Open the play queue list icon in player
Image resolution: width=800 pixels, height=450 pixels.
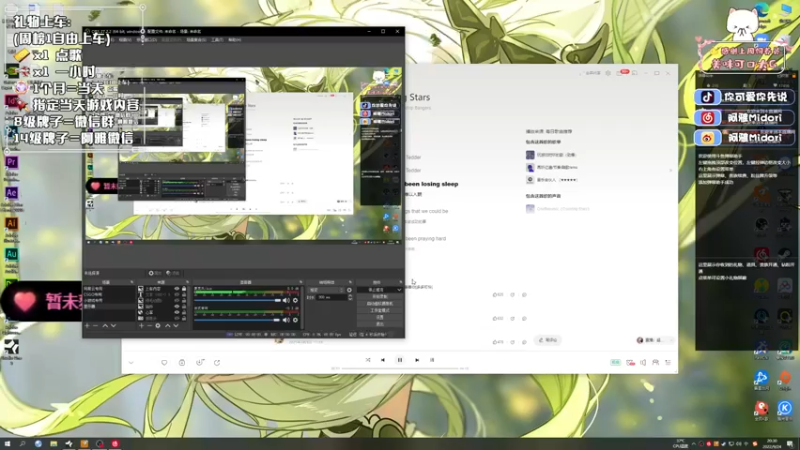coord(668,362)
